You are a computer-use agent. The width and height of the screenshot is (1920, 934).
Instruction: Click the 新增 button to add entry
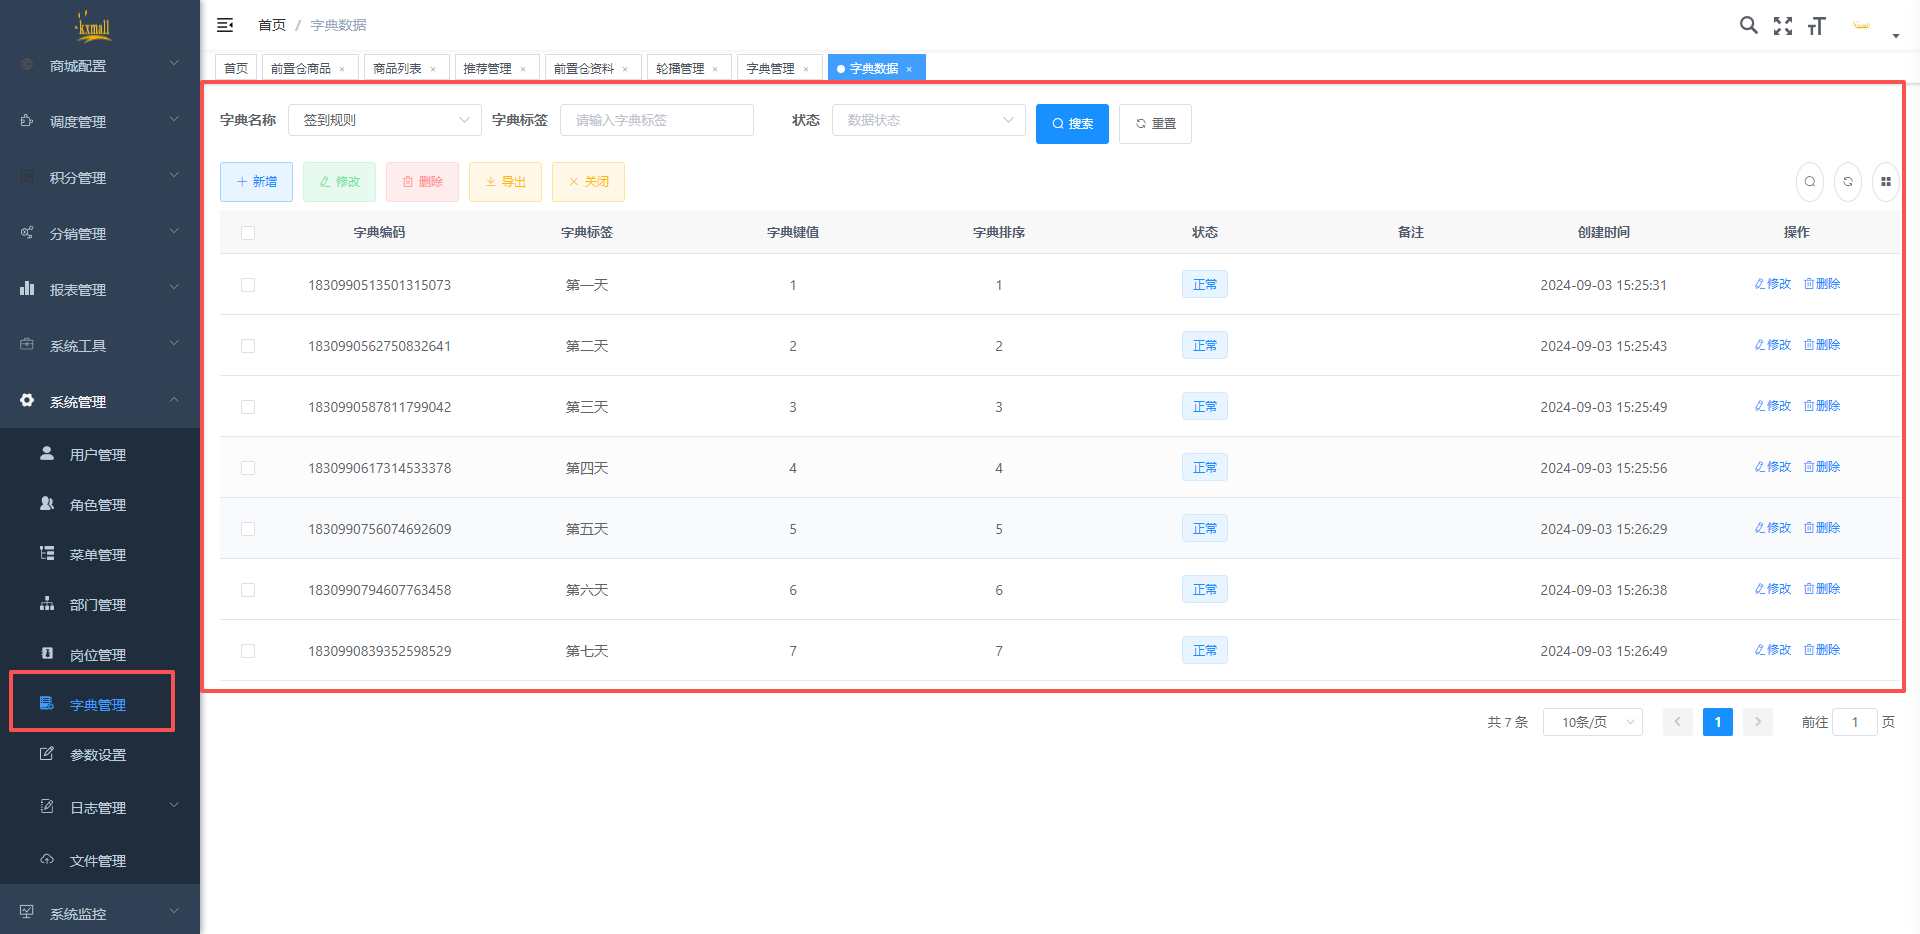(x=256, y=182)
